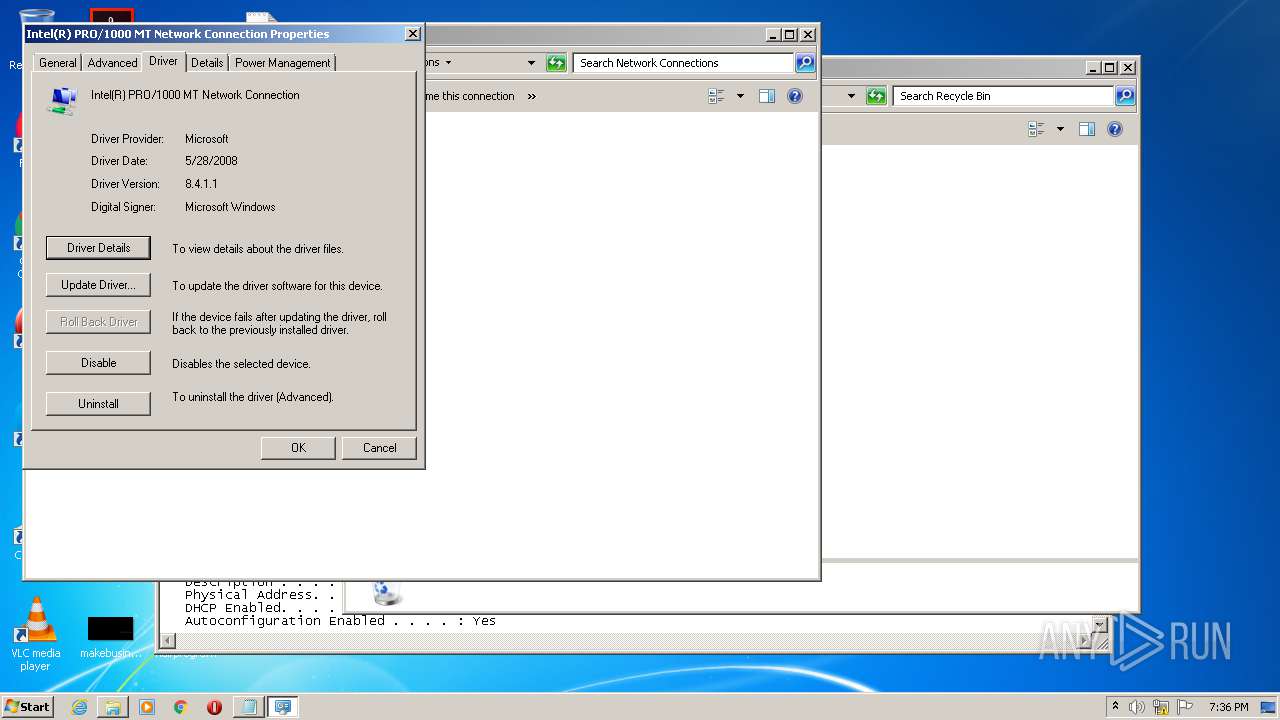Change view icon in Network Connections
The width and height of the screenshot is (1280, 720).
click(x=716, y=97)
